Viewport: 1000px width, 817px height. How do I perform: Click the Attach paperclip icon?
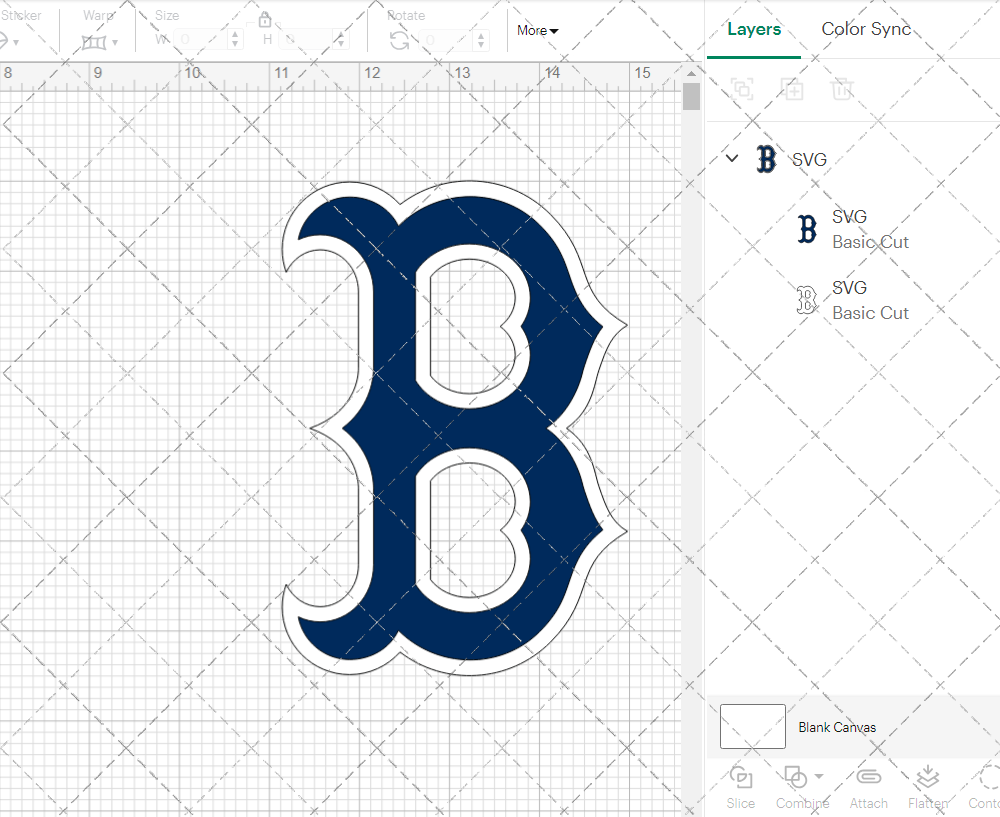(x=868, y=778)
